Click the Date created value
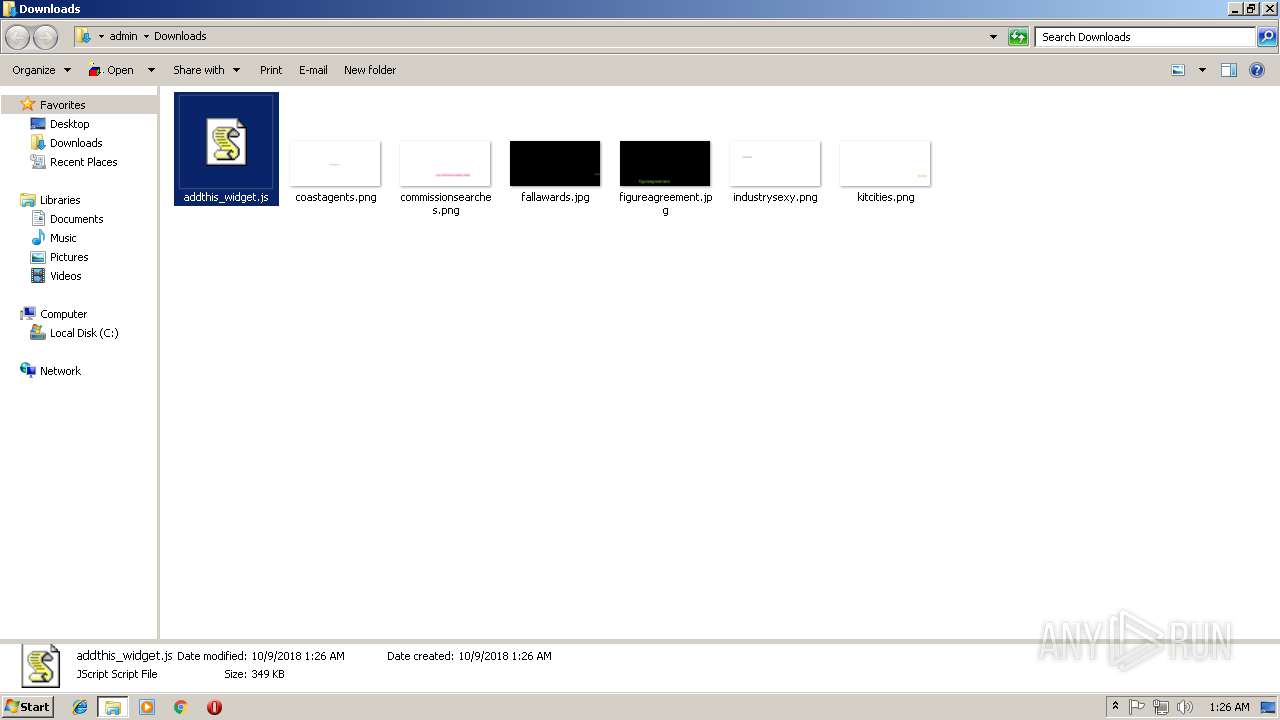Image resolution: width=1280 pixels, height=720 pixels. [x=505, y=656]
